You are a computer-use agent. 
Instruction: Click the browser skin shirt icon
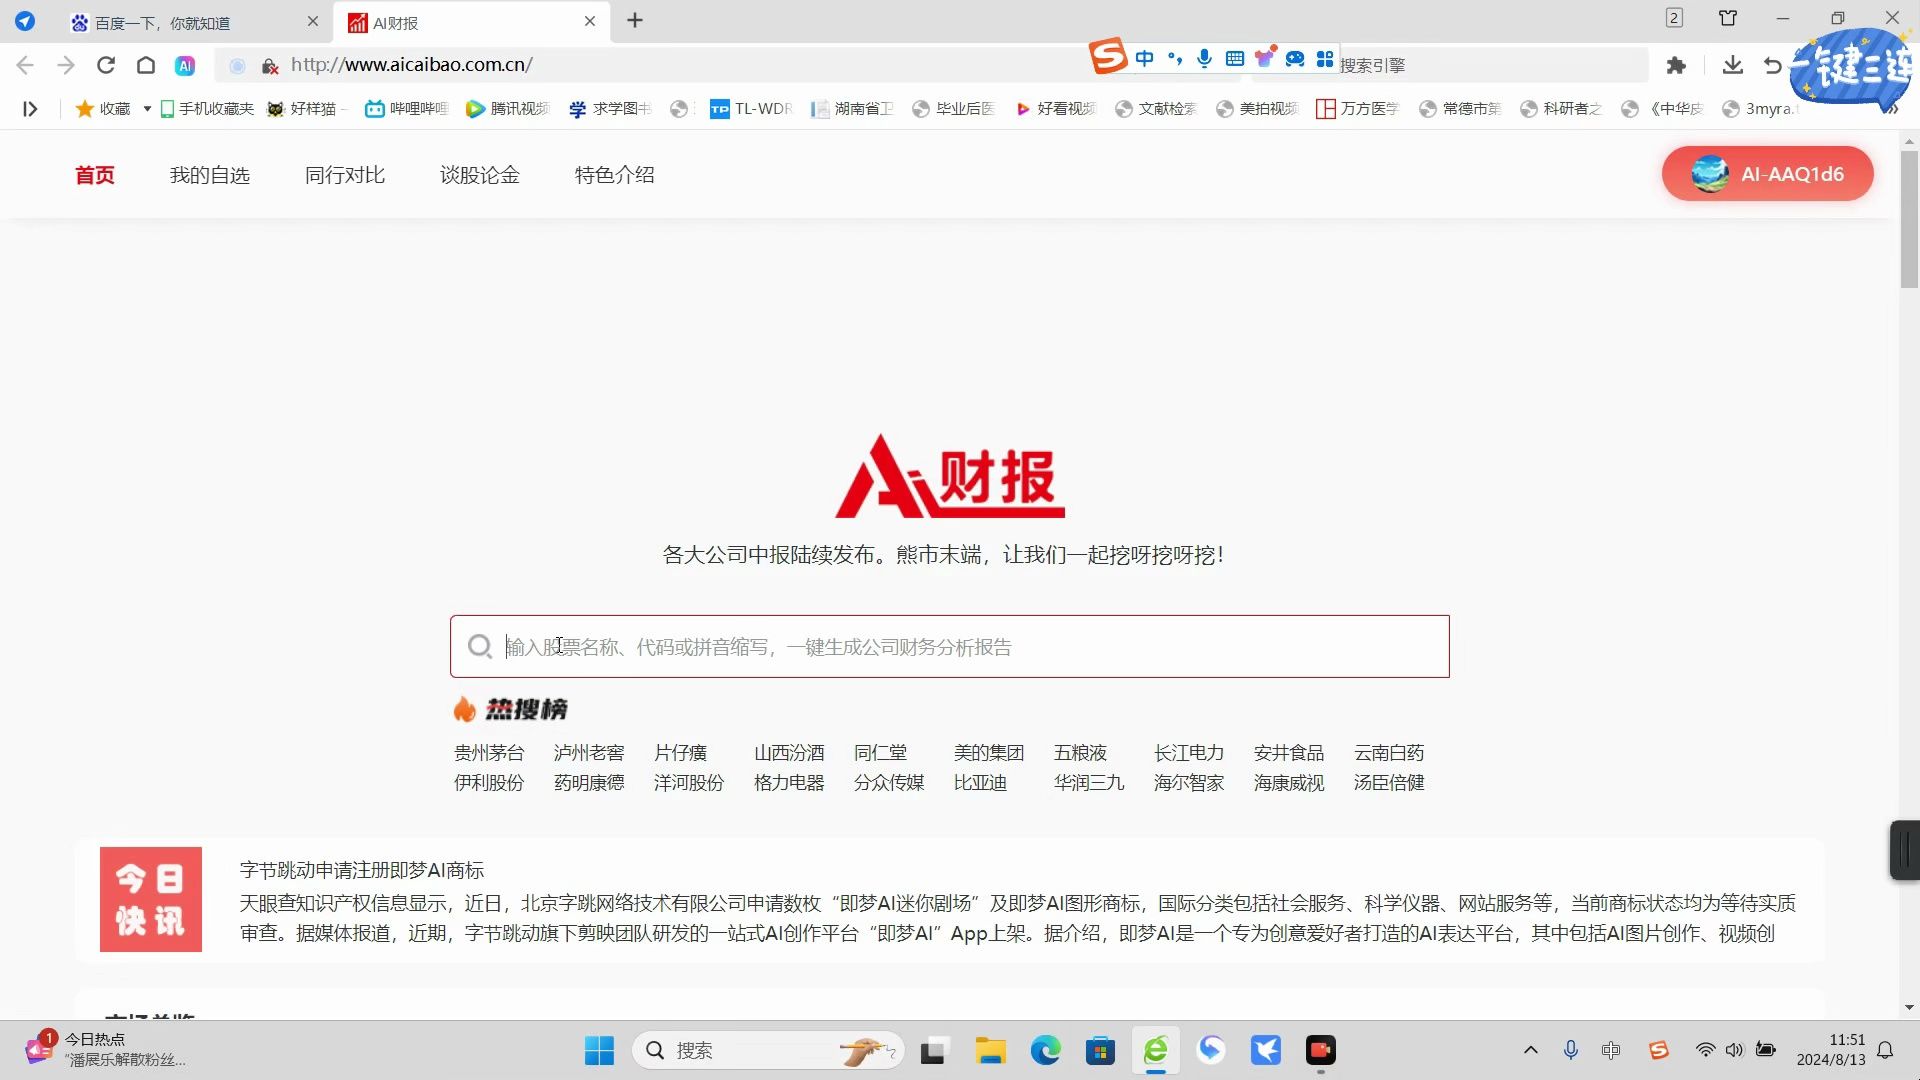pos(1728,18)
